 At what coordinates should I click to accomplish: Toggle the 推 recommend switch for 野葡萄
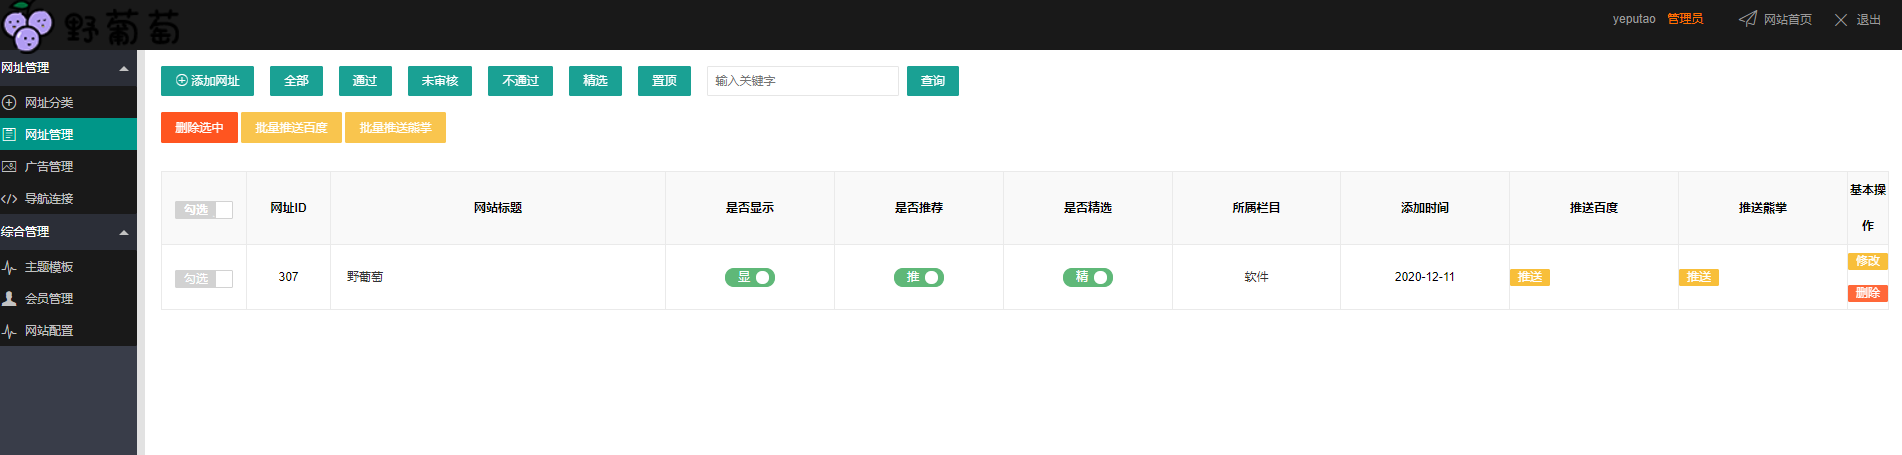point(919,277)
